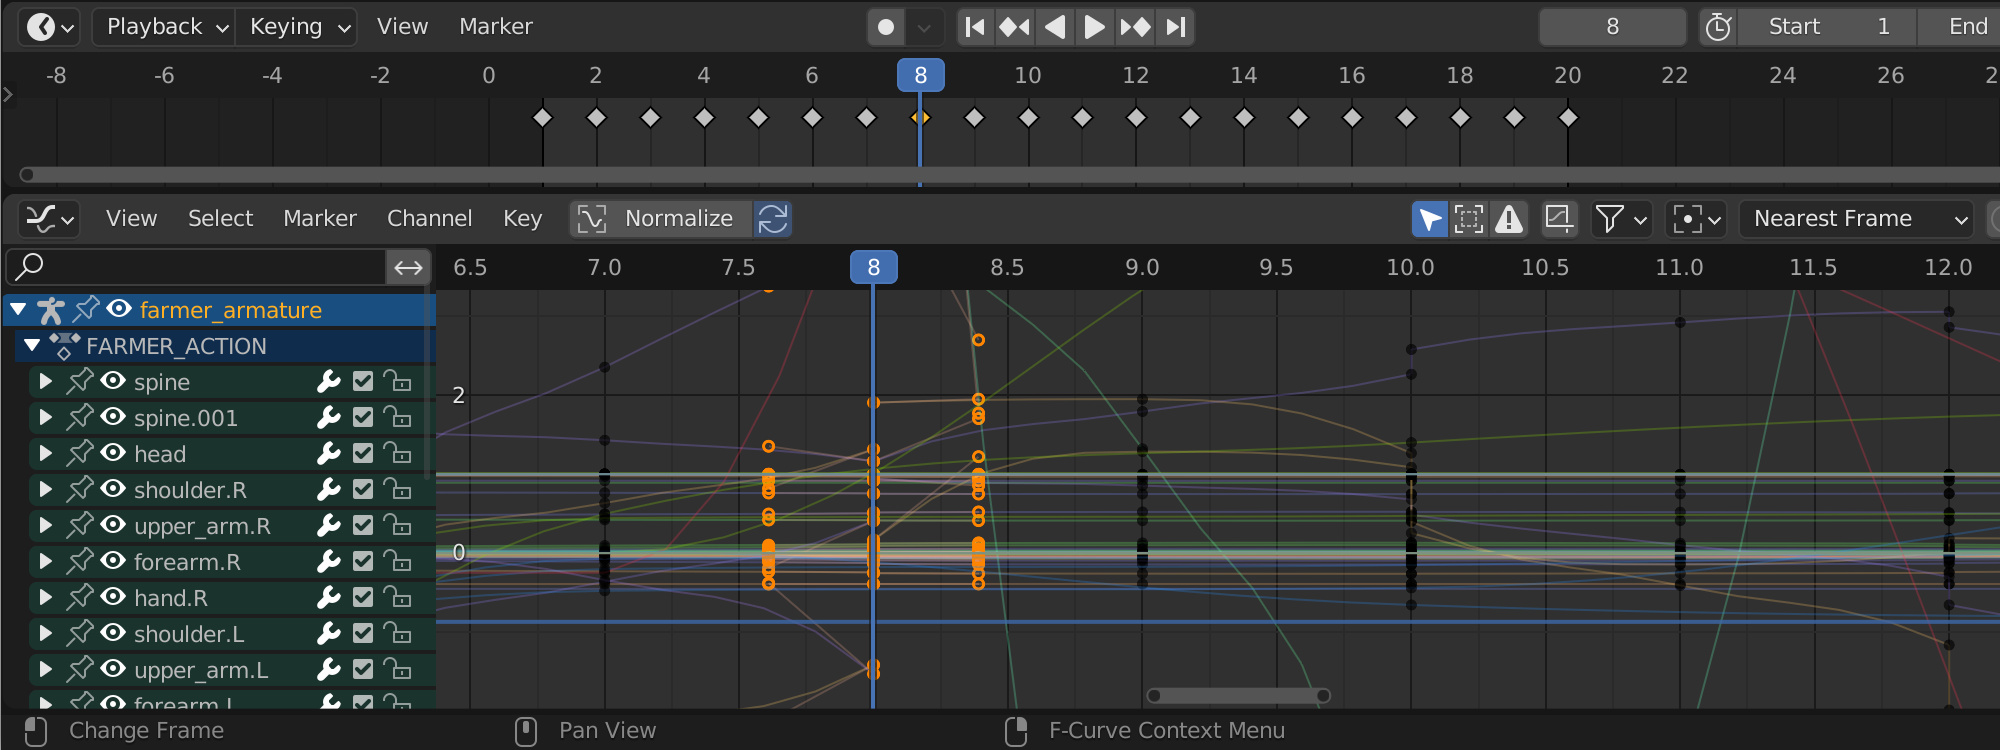Image resolution: width=2000 pixels, height=750 pixels.
Task: Toggle auto keying record button
Action: [886, 27]
